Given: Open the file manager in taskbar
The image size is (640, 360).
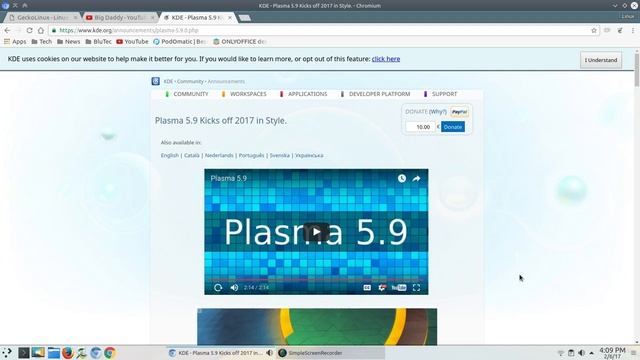Looking at the screenshot, I should (x=53, y=353).
